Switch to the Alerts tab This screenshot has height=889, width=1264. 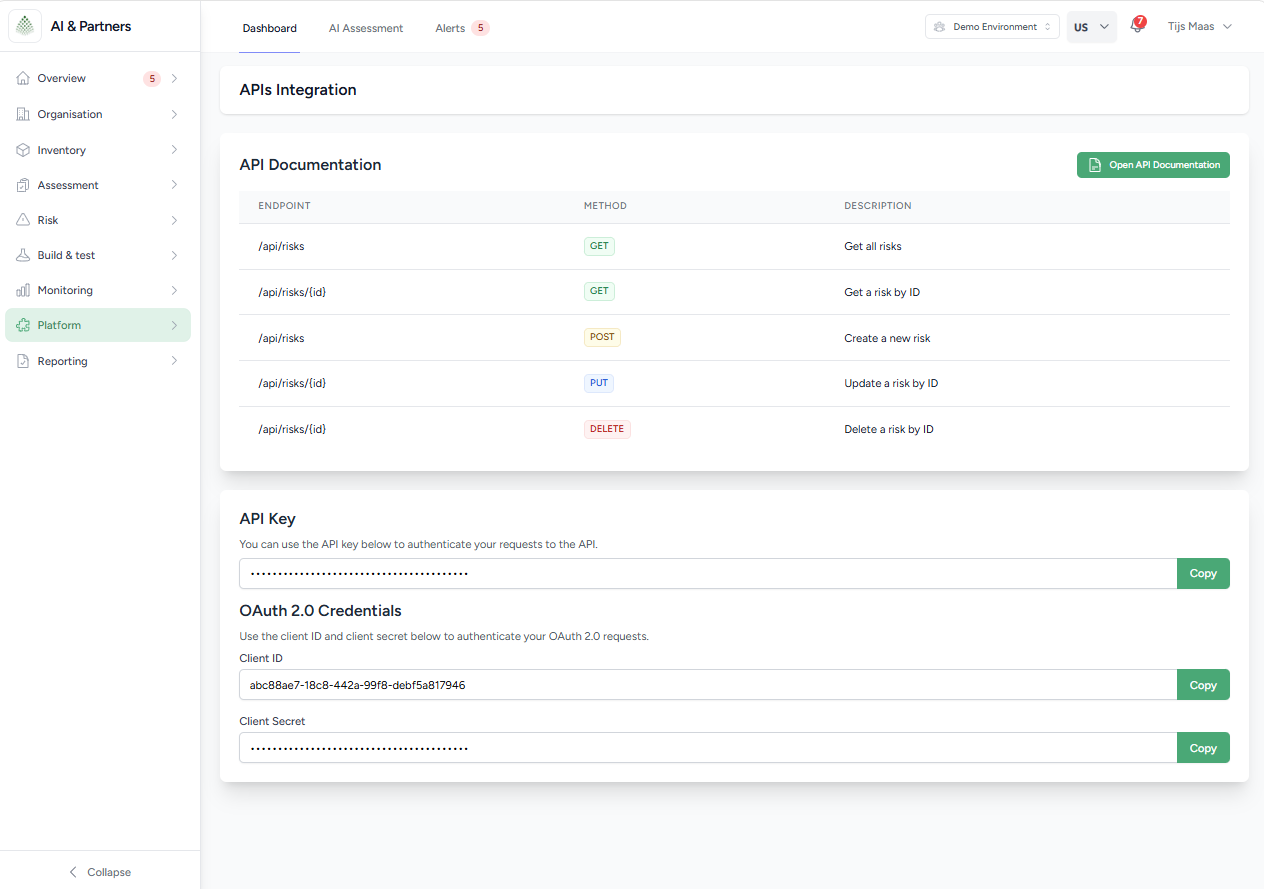click(x=462, y=28)
